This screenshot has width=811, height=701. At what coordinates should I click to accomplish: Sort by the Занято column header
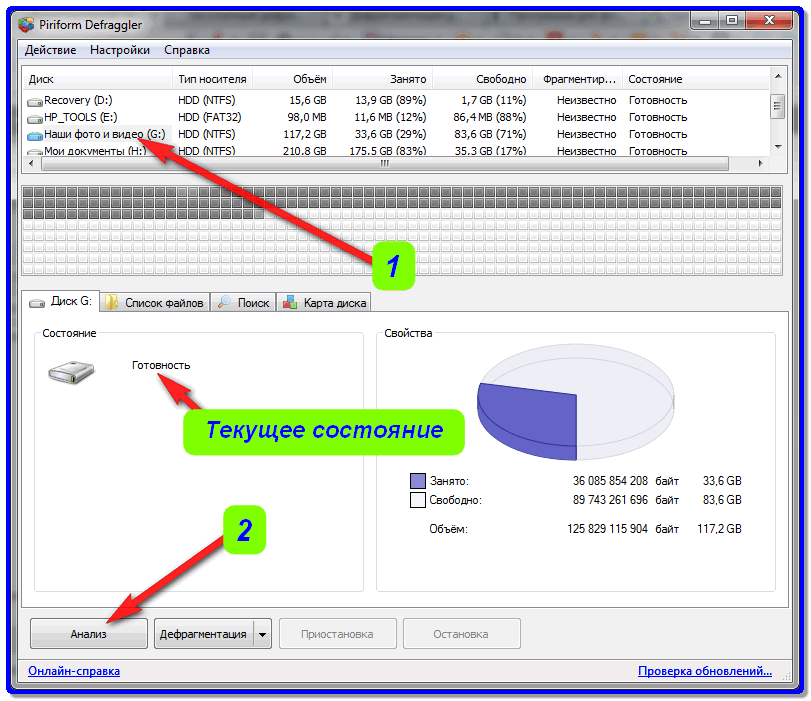(x=383, y=79)
